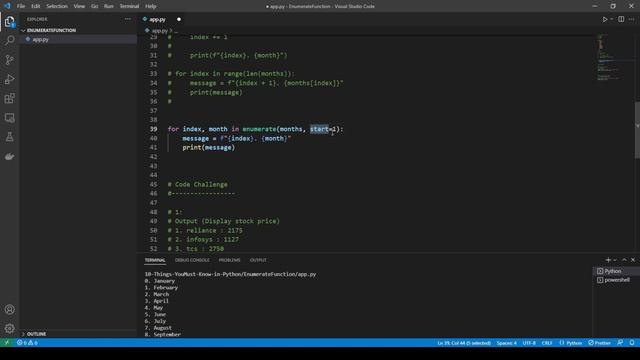Expand the OUTLINE section
The width and height of the screenshot is (640, 360).
pyautogui.click(x=36, y=334)
